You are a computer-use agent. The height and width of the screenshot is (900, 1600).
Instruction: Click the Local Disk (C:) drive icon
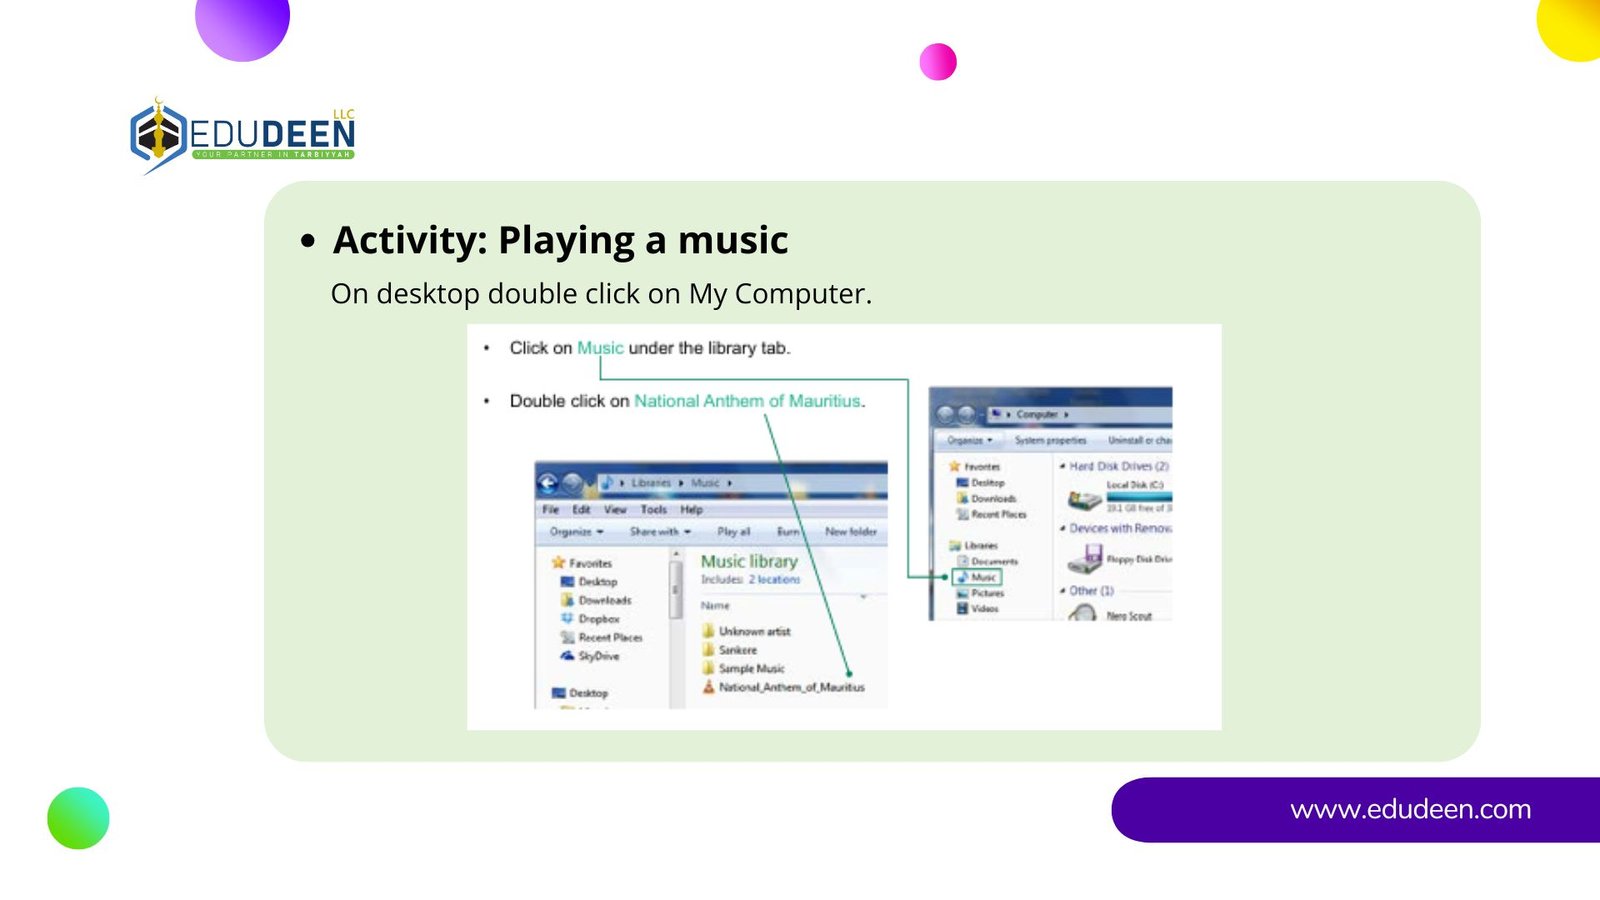pyautogui.click(x=1084, y=498)
